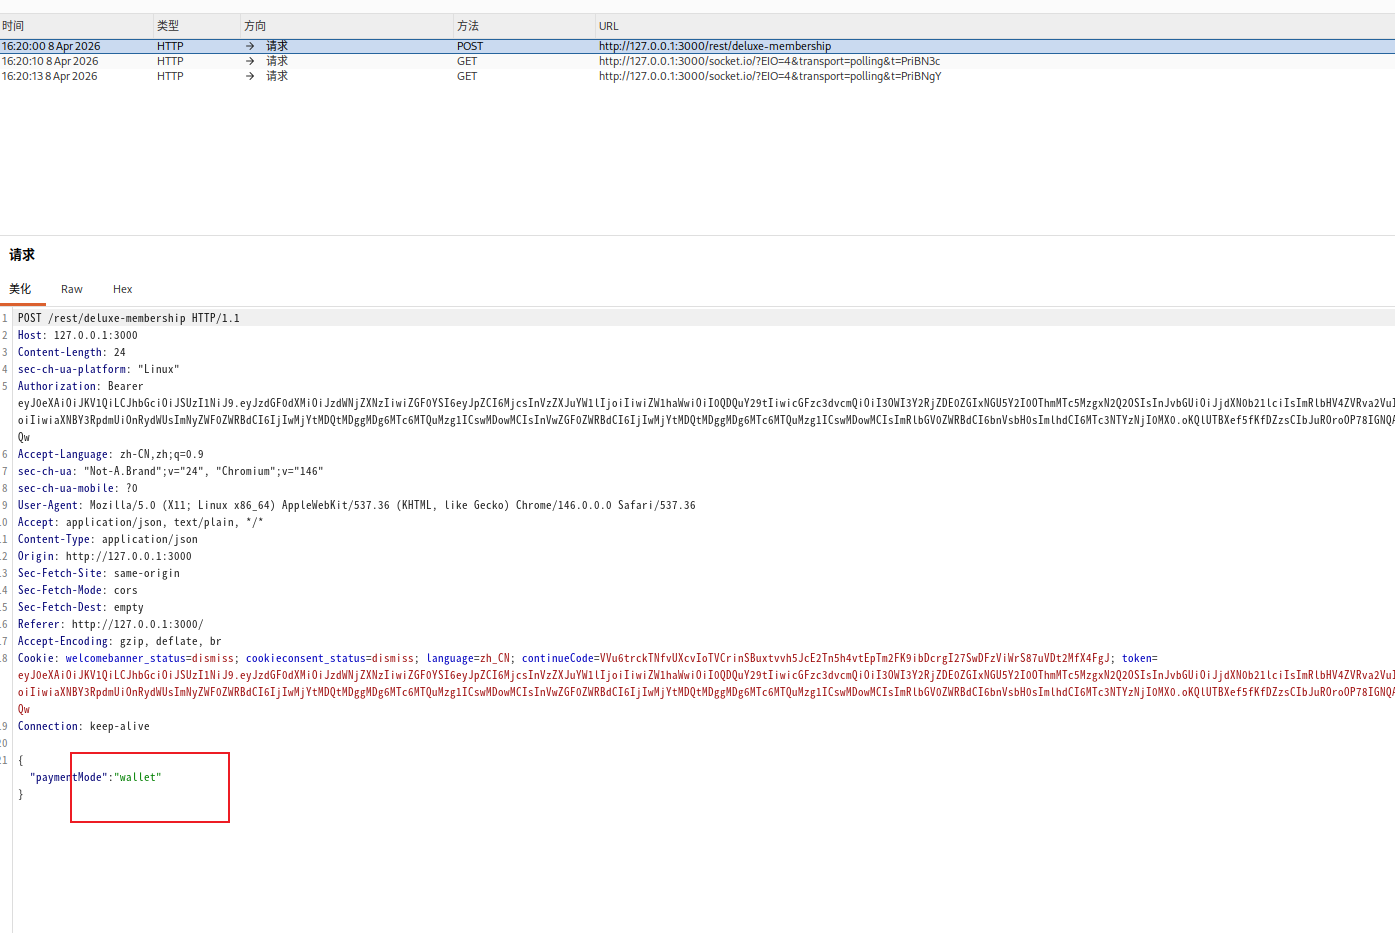Select the 16:20:13 8 Apr 2026 row
Image resolution: width=1395 pixels, height=933 pixels.
[697, 76]
